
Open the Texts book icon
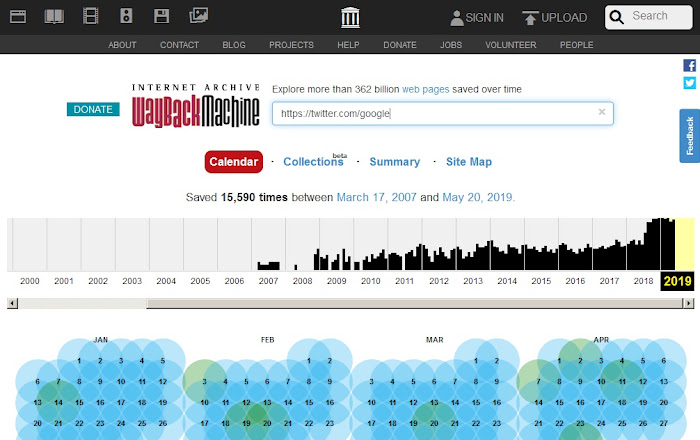click(54, 17)
